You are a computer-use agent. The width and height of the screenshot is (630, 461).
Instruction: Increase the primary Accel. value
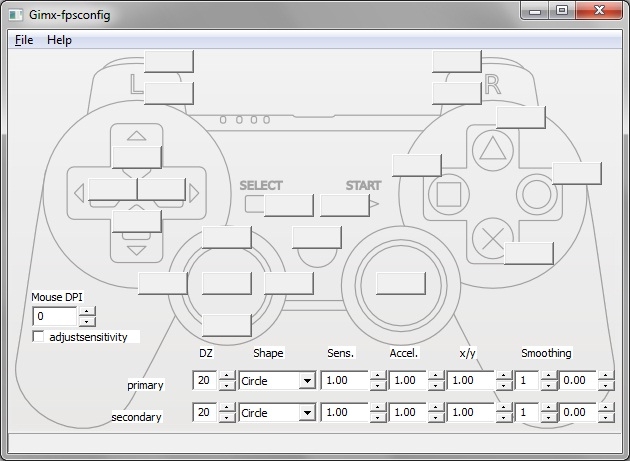[x=436, y=375]
